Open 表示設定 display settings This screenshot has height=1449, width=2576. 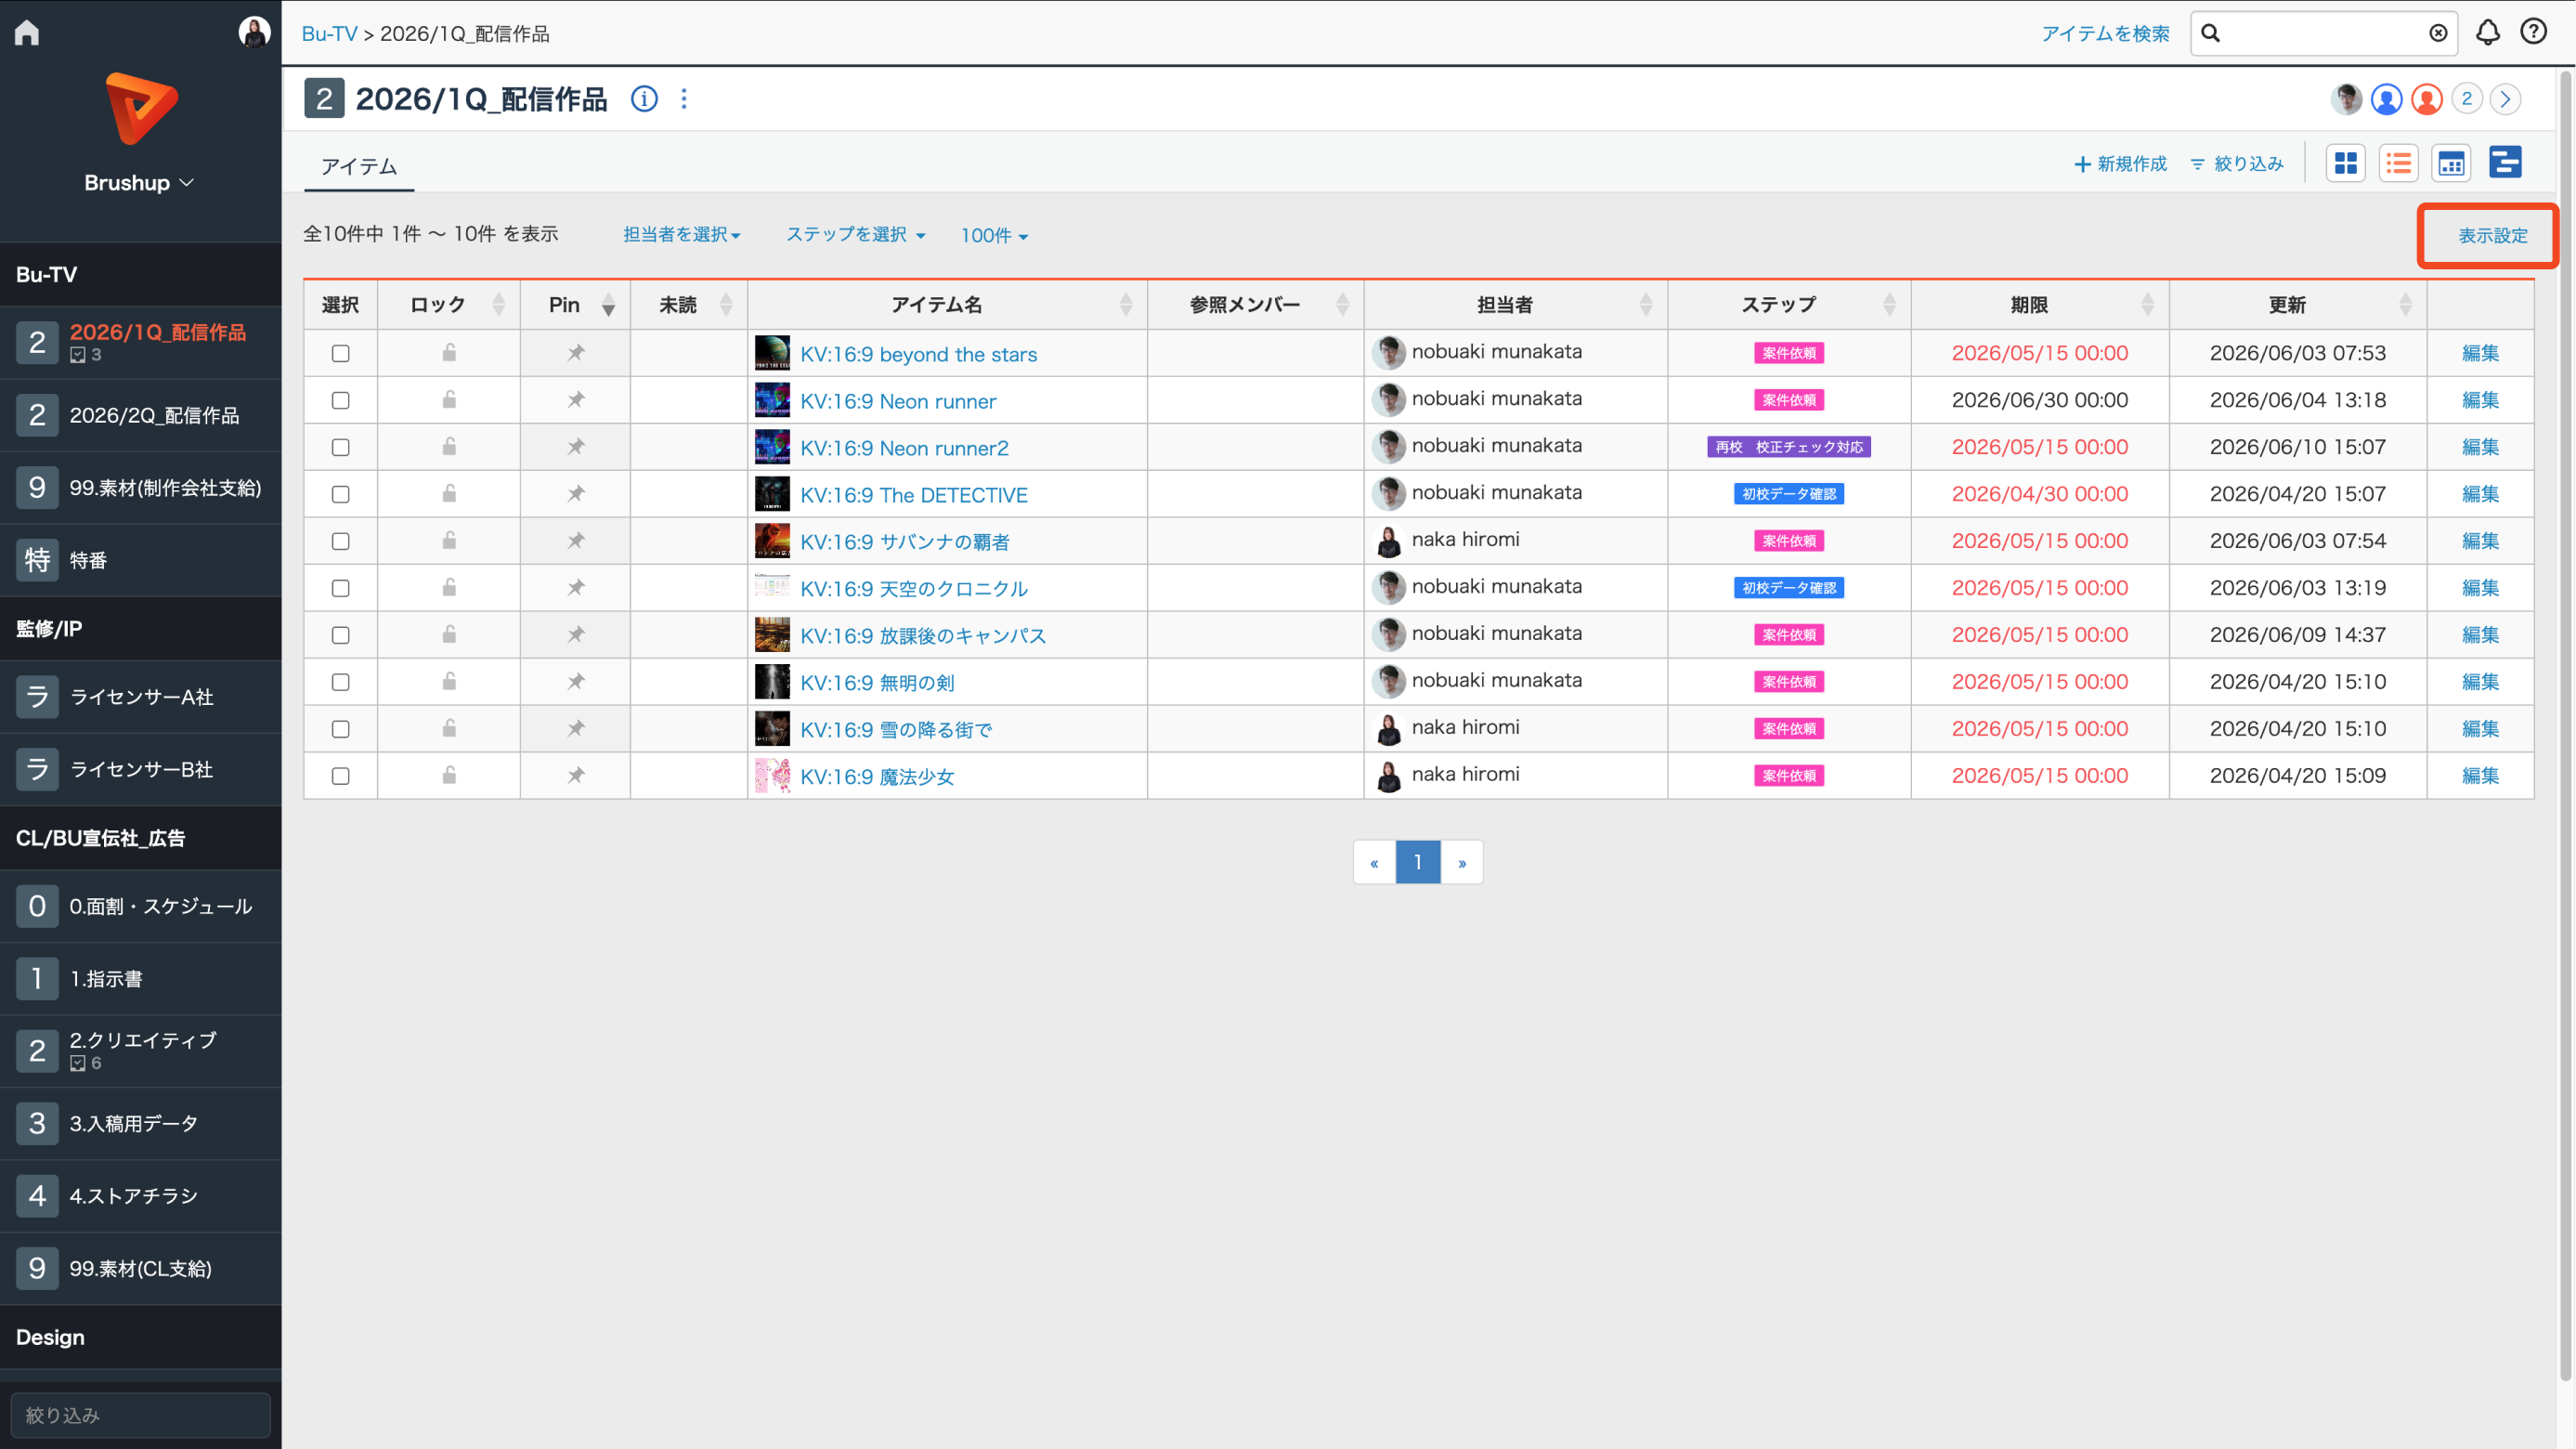point(2492,236)
